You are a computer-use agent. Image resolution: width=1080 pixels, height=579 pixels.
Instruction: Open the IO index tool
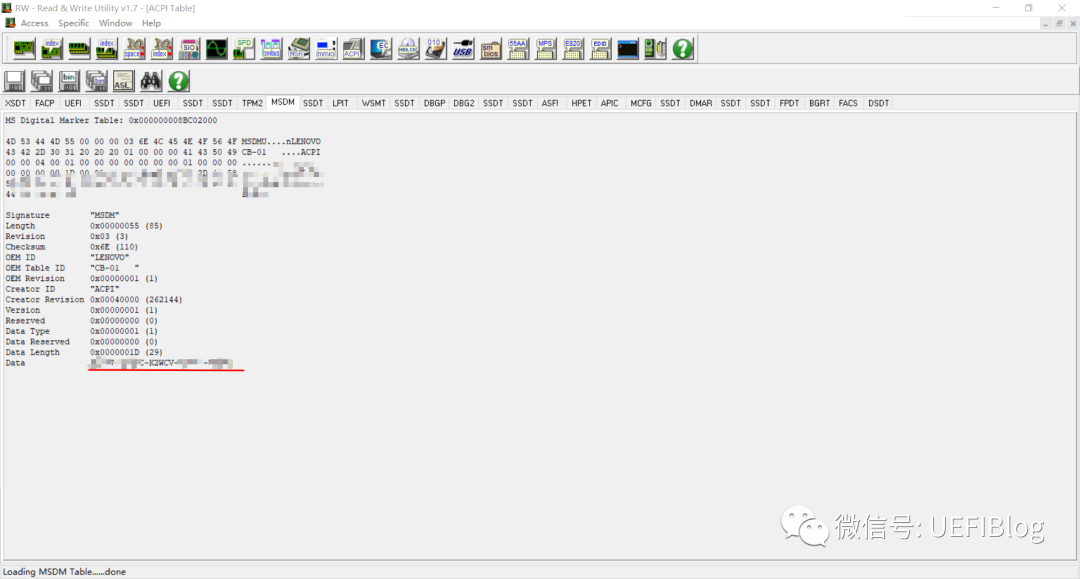tap(162, 49)
